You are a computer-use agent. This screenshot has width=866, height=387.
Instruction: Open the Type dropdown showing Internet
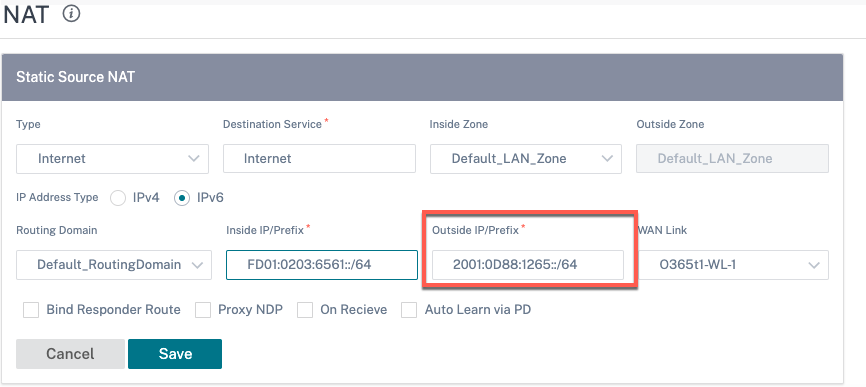coord(113,159)
